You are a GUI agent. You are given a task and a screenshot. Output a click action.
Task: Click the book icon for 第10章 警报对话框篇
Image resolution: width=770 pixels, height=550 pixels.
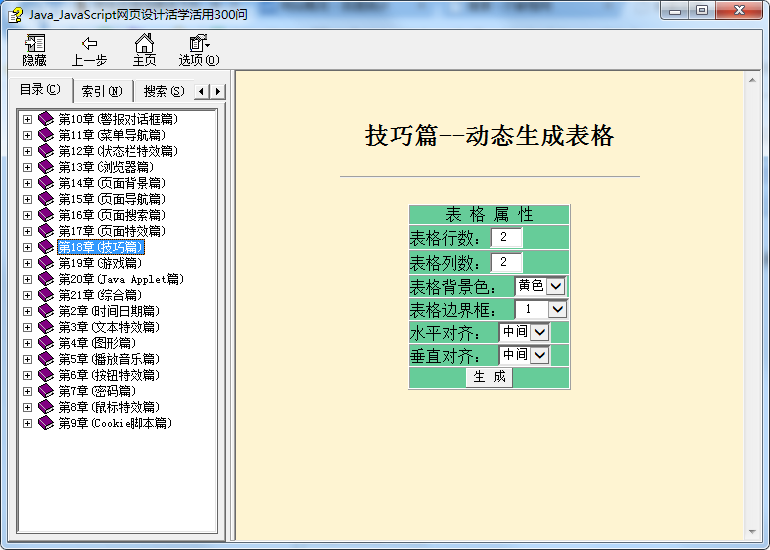(46, 119)
